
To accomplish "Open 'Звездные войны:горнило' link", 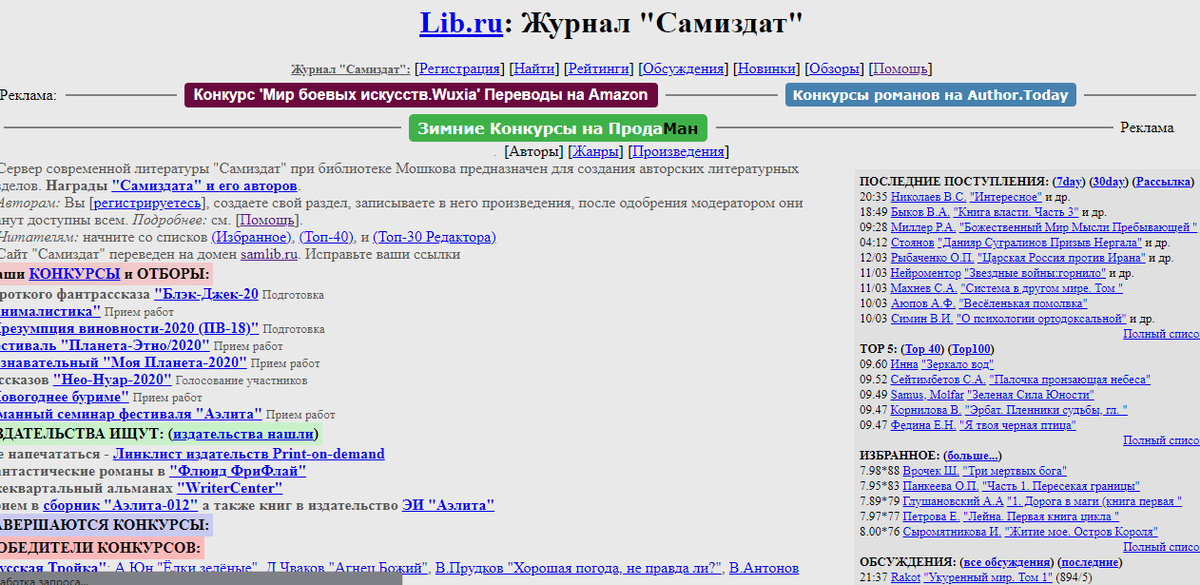I will 1035,272.
